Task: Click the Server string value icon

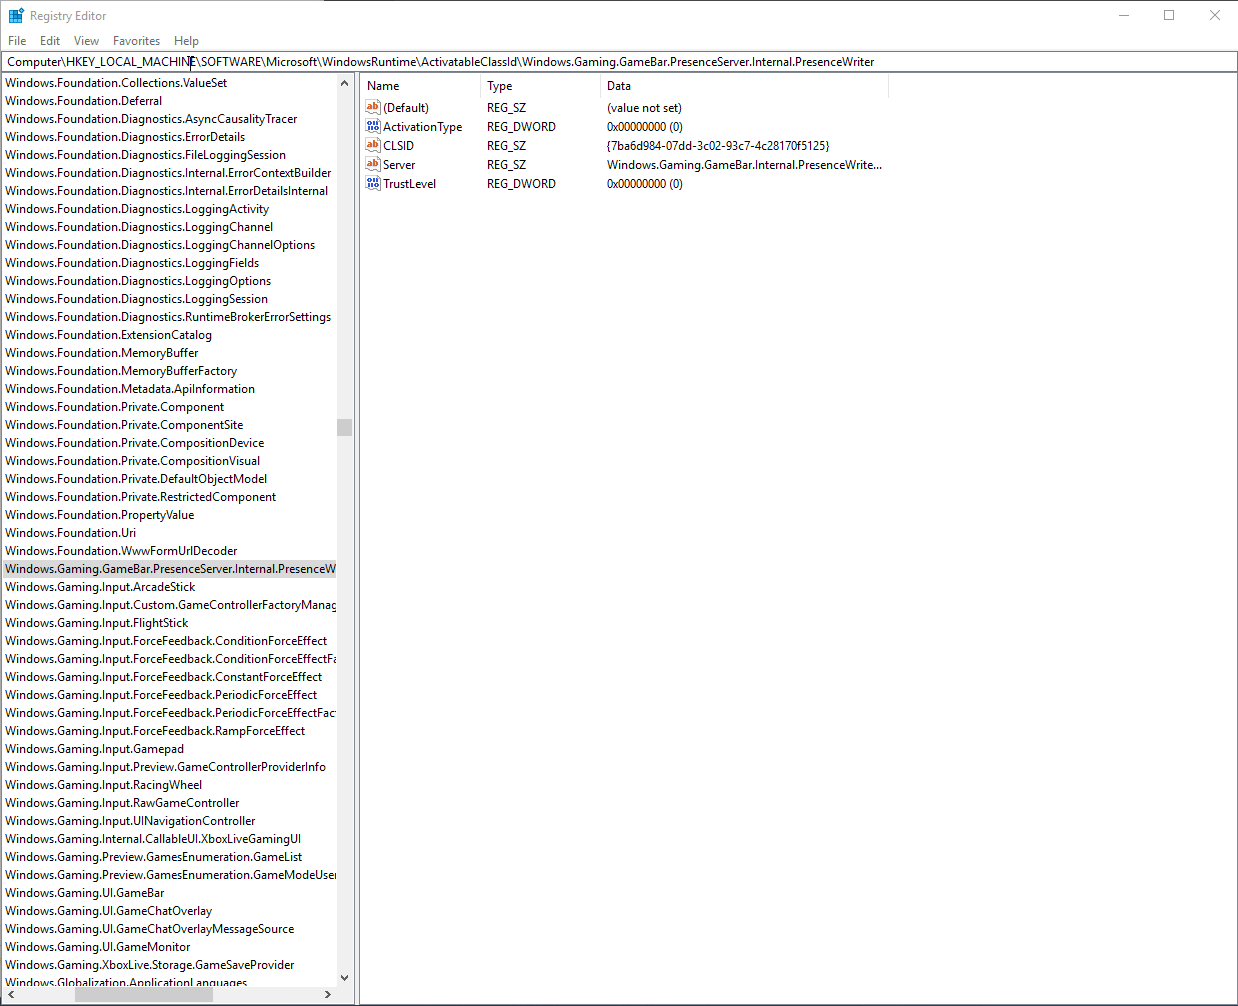Action: click(x=373, y=164)
